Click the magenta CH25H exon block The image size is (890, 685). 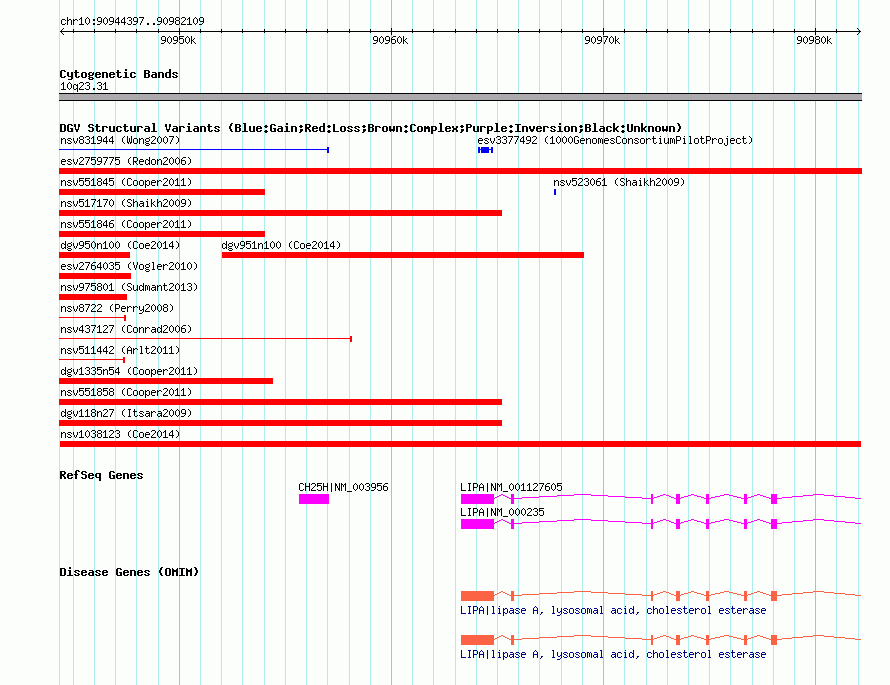coord(314,499)
